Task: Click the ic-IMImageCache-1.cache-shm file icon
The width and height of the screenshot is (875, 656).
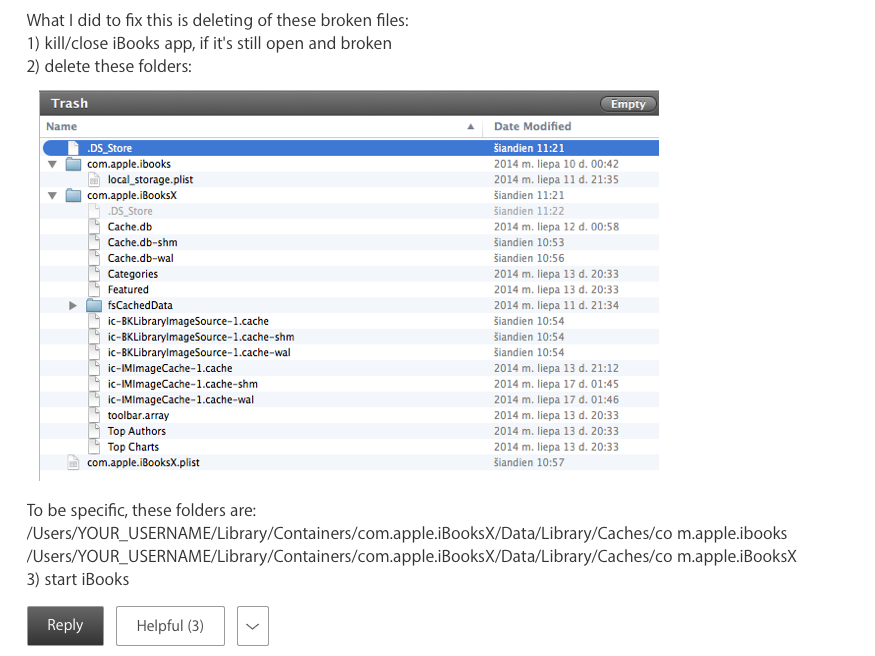Action: point(94,384)
